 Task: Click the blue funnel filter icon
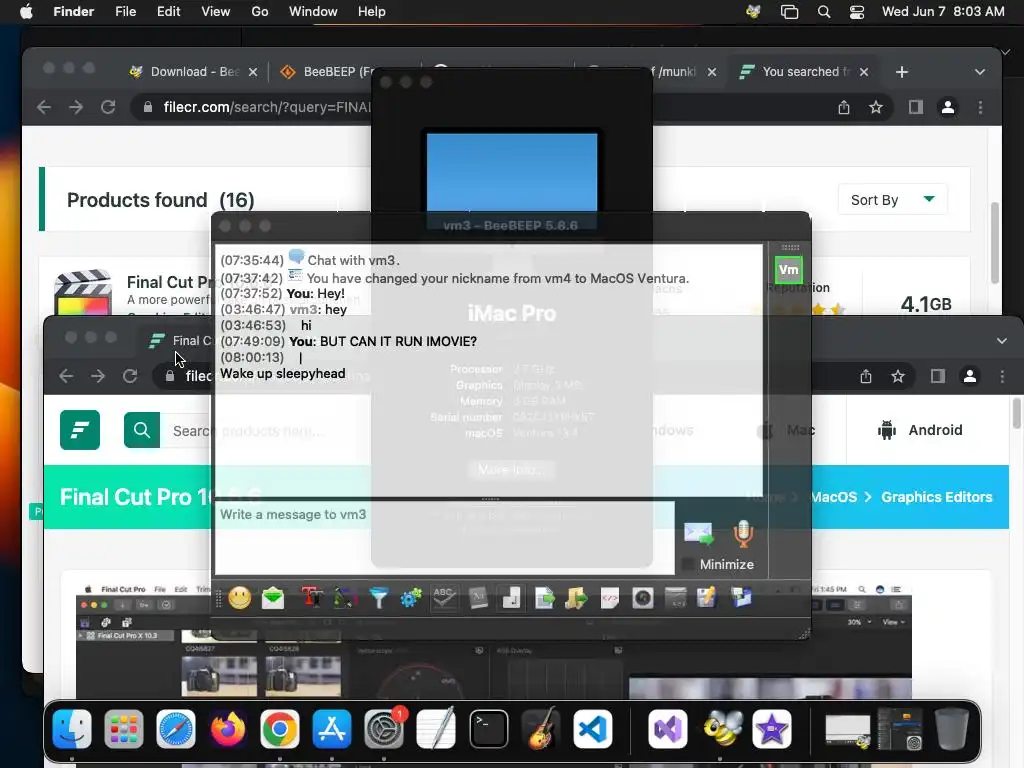378,598
